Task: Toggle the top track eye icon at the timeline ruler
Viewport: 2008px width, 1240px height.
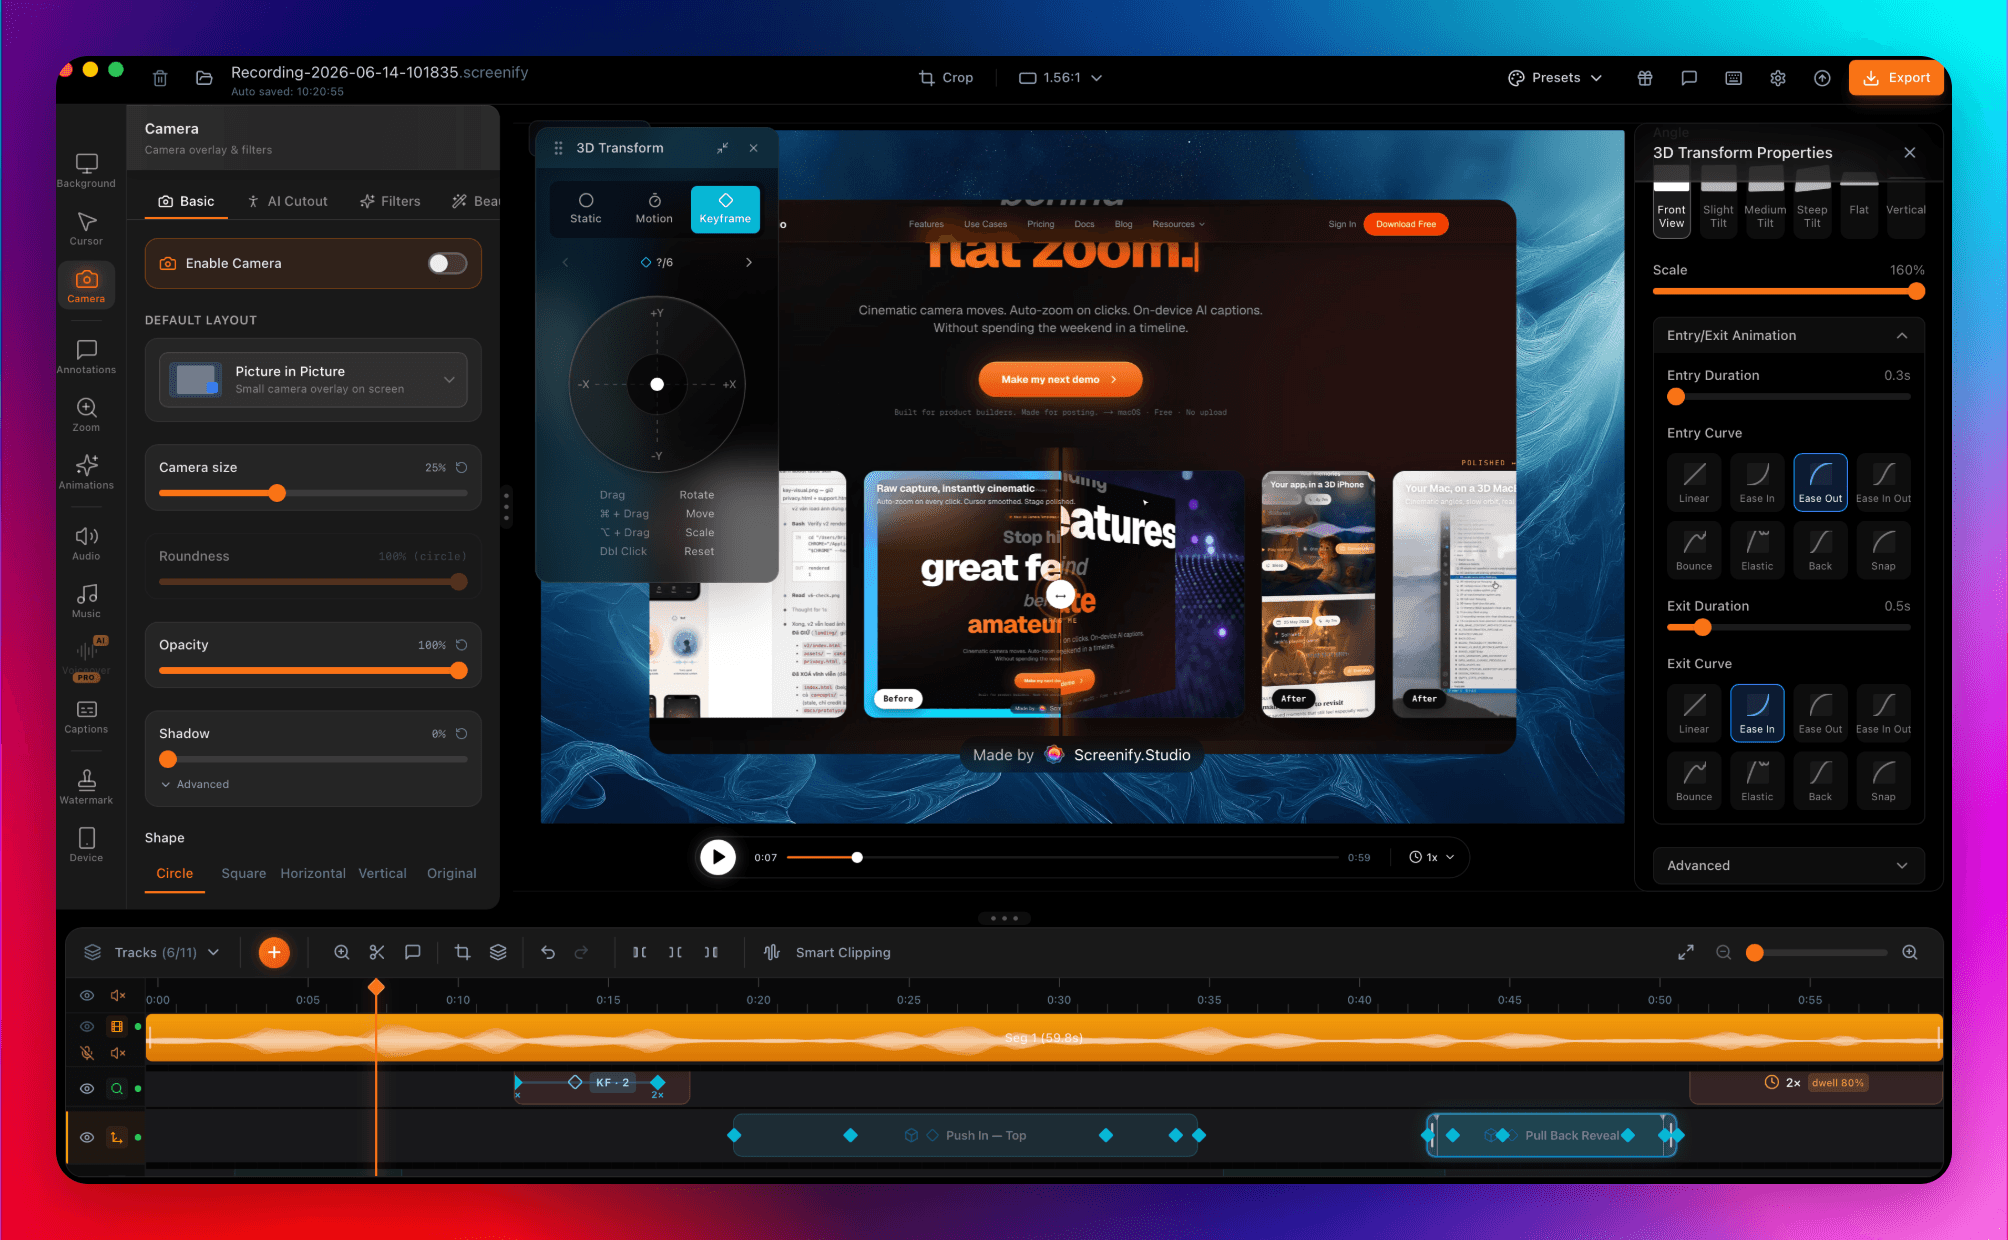Action: click(x=87, y=995)
